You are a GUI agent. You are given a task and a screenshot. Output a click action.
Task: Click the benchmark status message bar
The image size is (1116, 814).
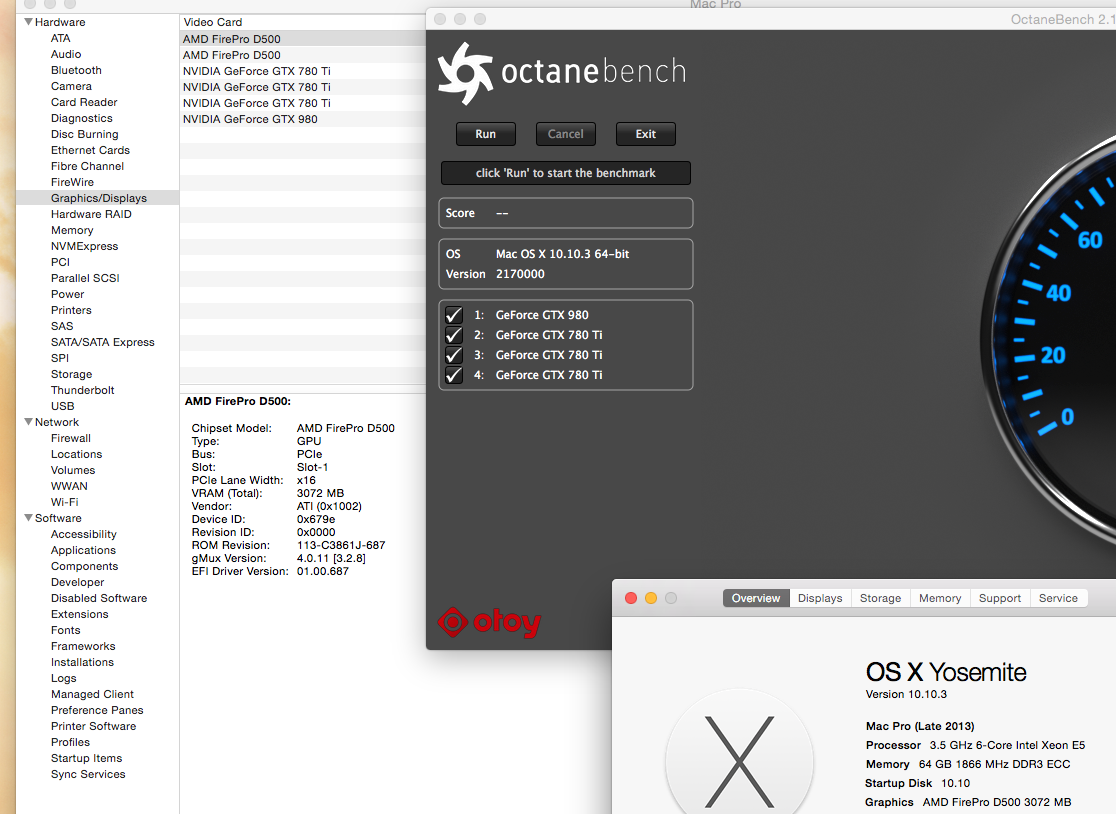566,173
